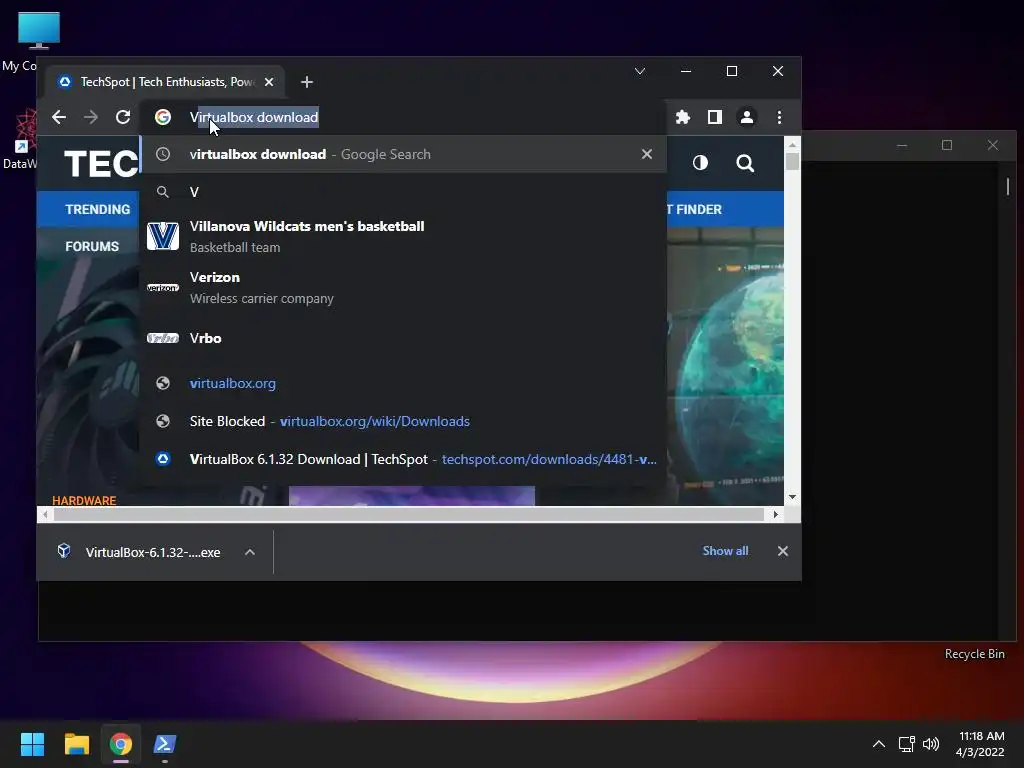Toggle TechSpot dark/light theme icon
Image resolution: width=1024 pixels, height=768 pixels.
(x=700, y=163)
